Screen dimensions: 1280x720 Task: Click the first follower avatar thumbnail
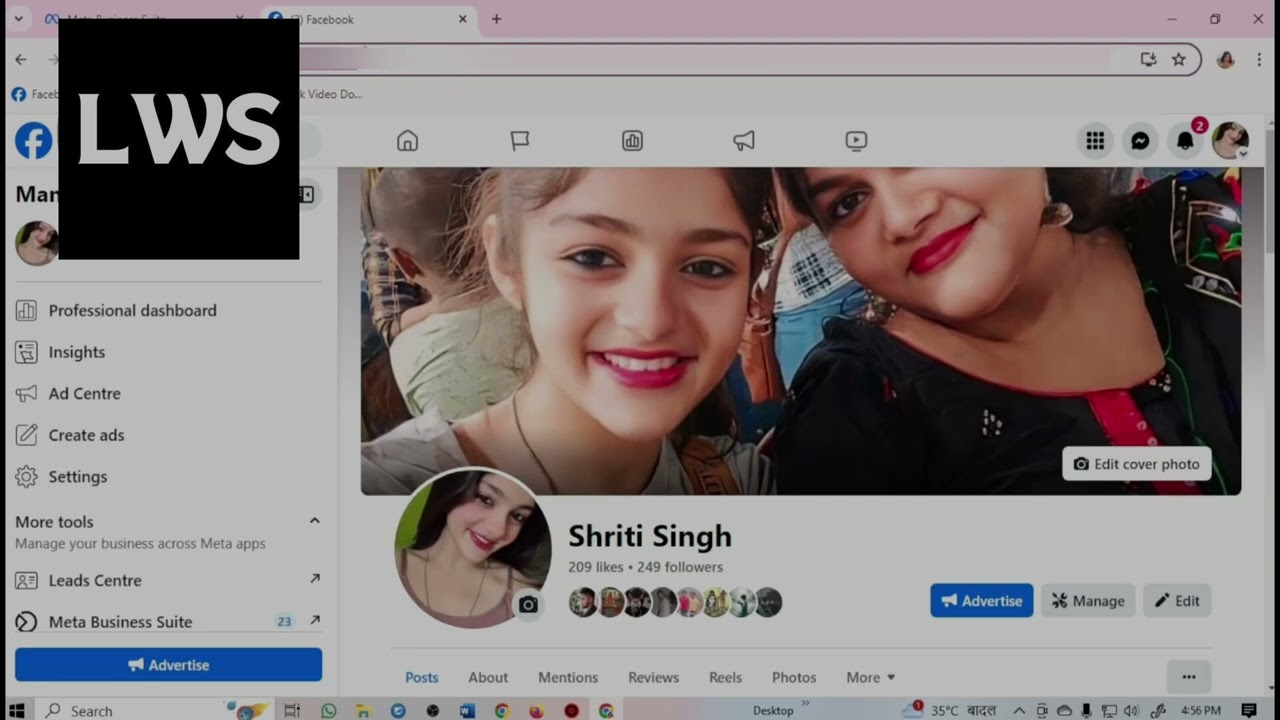pos(583,602)
